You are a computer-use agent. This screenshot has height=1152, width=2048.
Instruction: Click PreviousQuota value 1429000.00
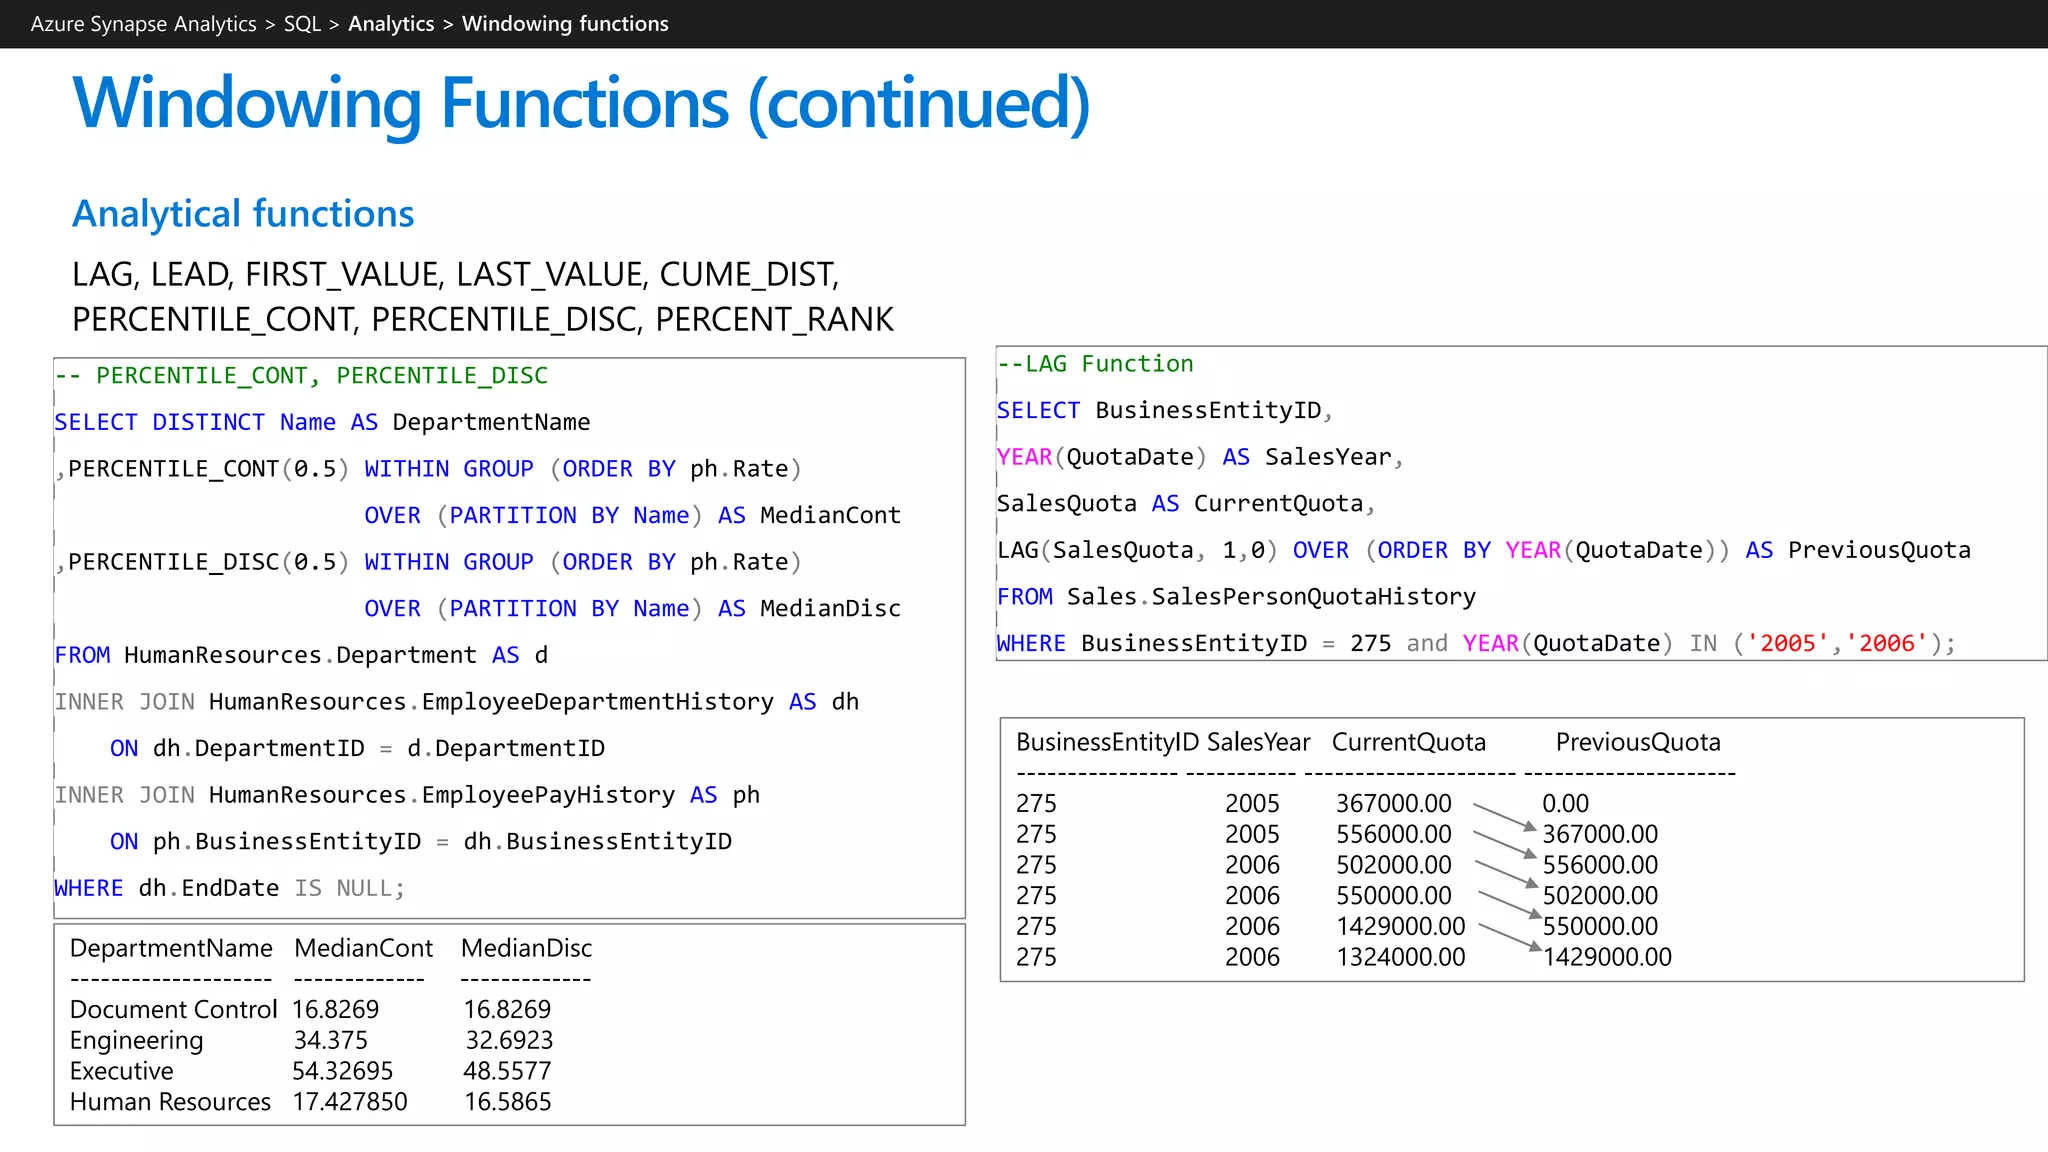click(x=1607, y=957)
